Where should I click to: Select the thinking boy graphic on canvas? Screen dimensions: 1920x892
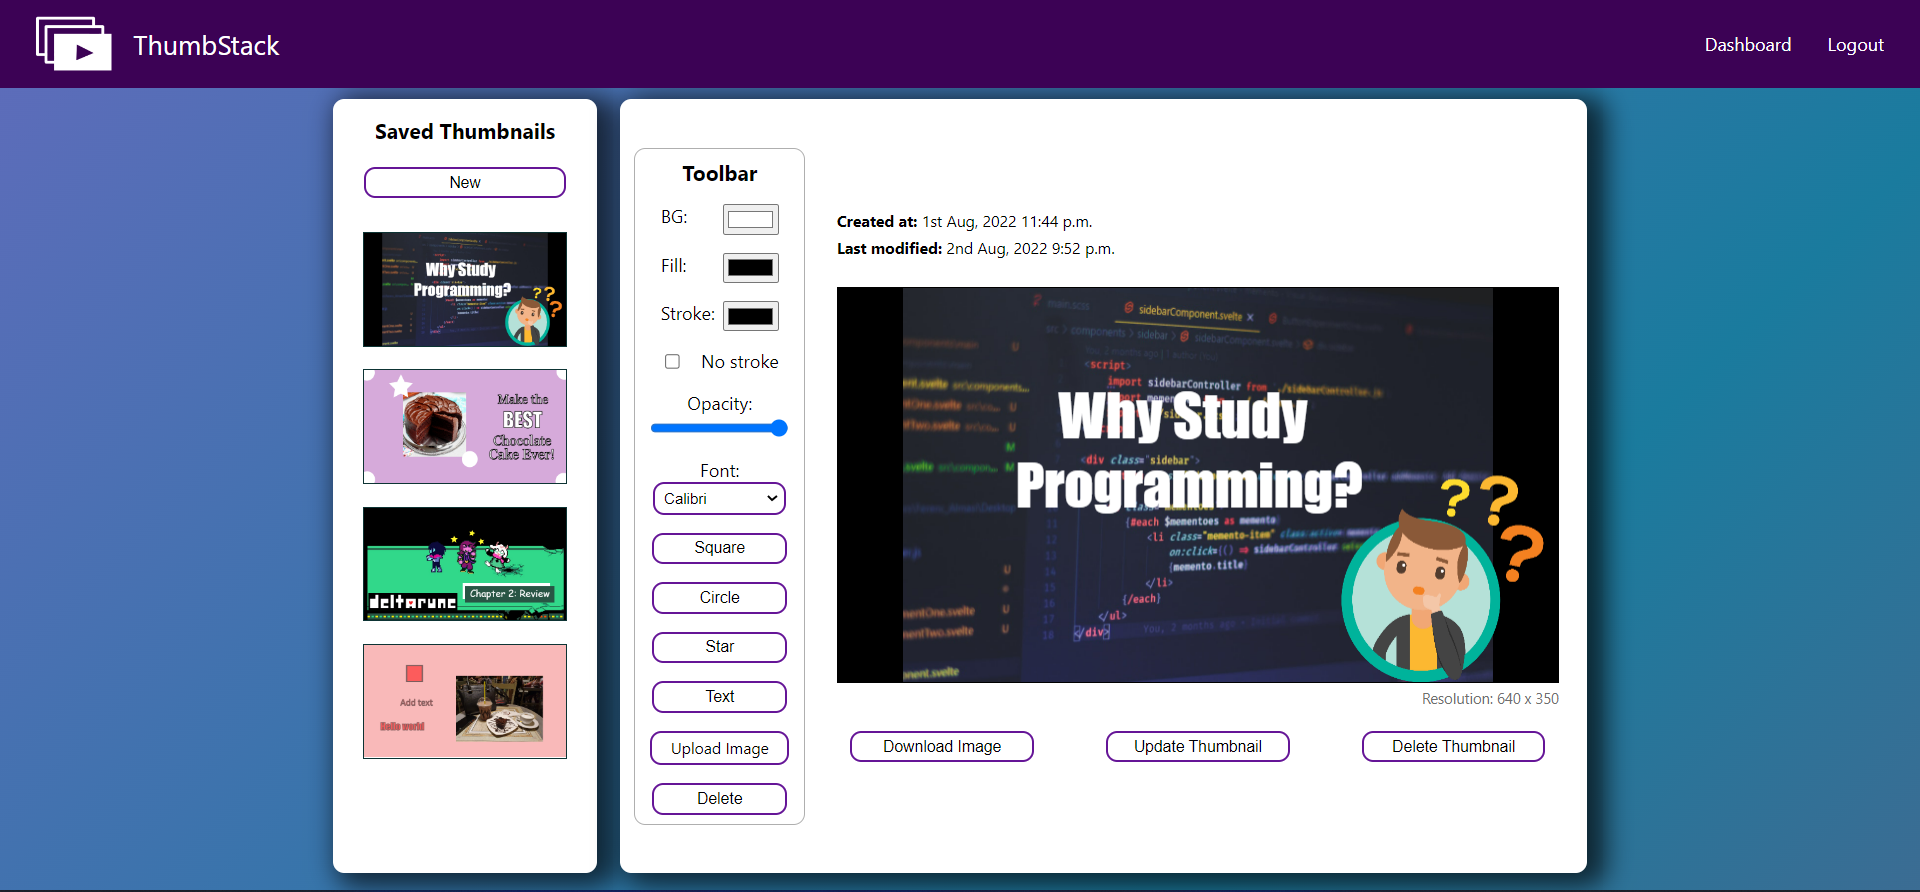pyautogui.click(x=1420, y=595)
